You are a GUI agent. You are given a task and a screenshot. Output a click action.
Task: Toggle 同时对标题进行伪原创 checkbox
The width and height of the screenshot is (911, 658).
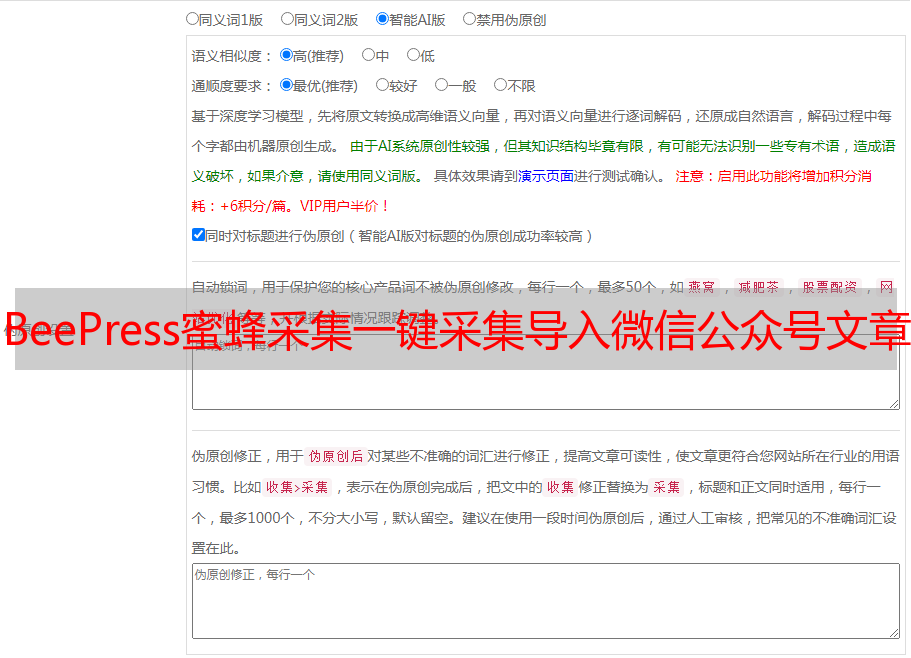198,235
